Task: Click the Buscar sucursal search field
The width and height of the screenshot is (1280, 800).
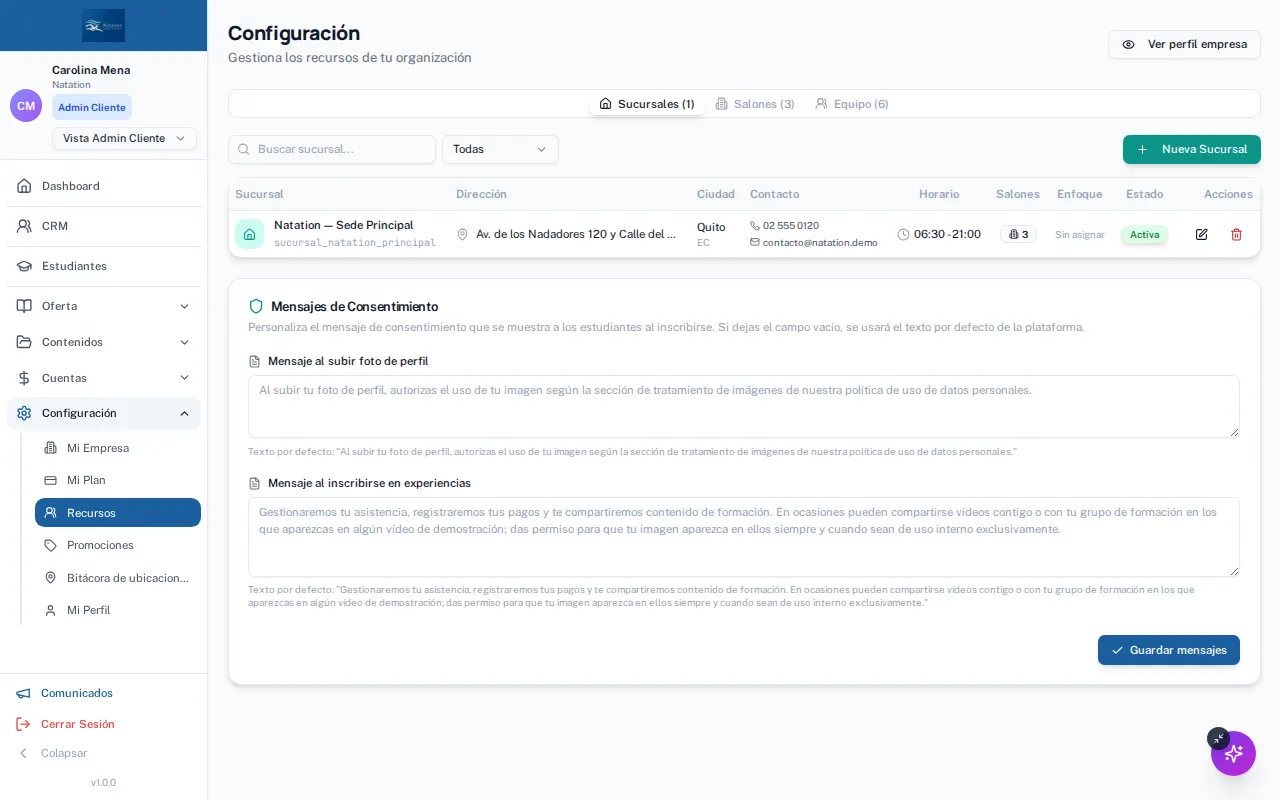Action: [x=332, y=149]
